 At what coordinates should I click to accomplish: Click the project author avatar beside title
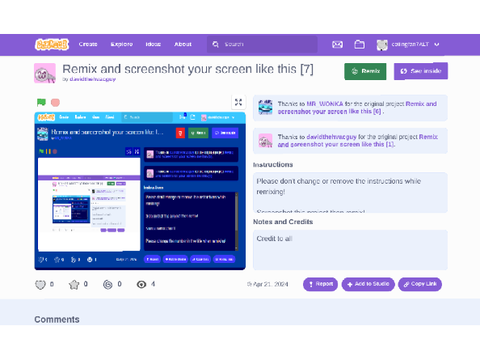click(x=45, y=73)
